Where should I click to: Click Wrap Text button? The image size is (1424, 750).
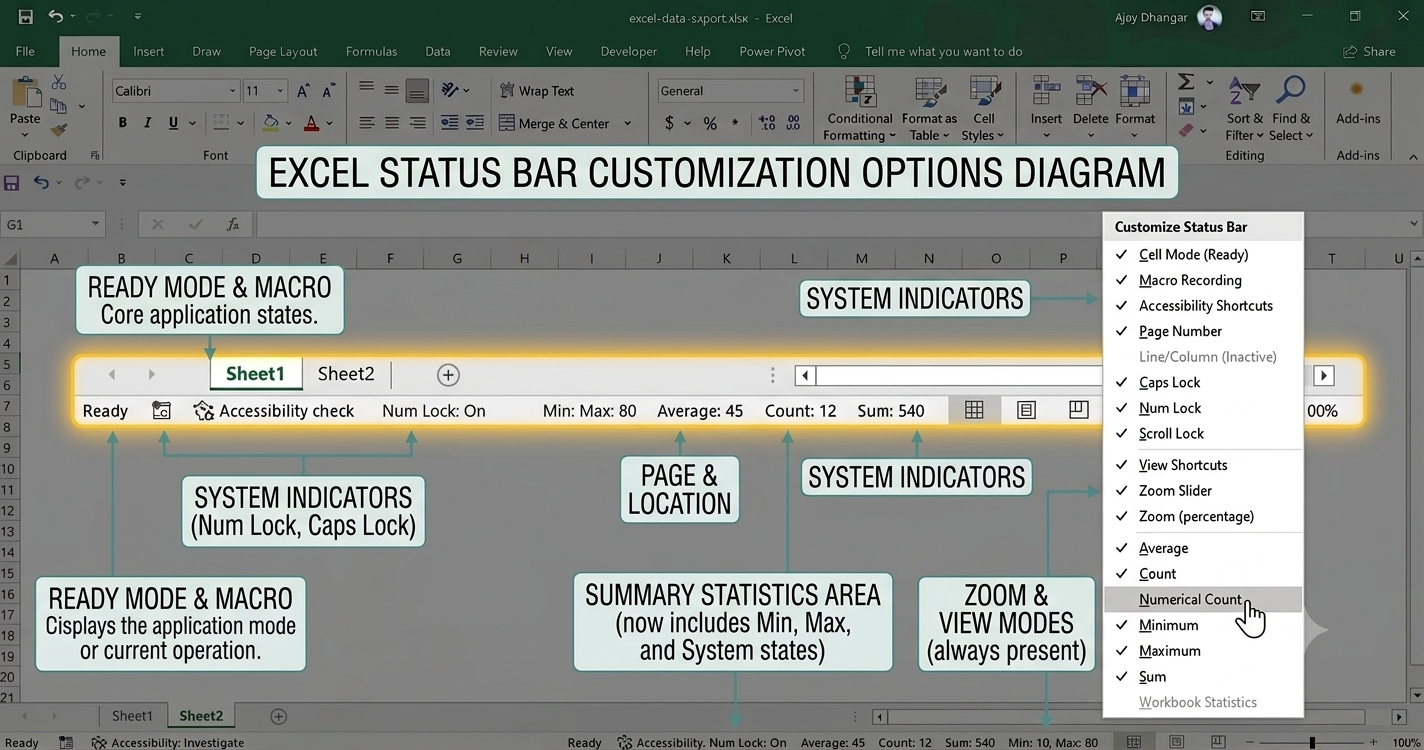[x=536, y=91]
